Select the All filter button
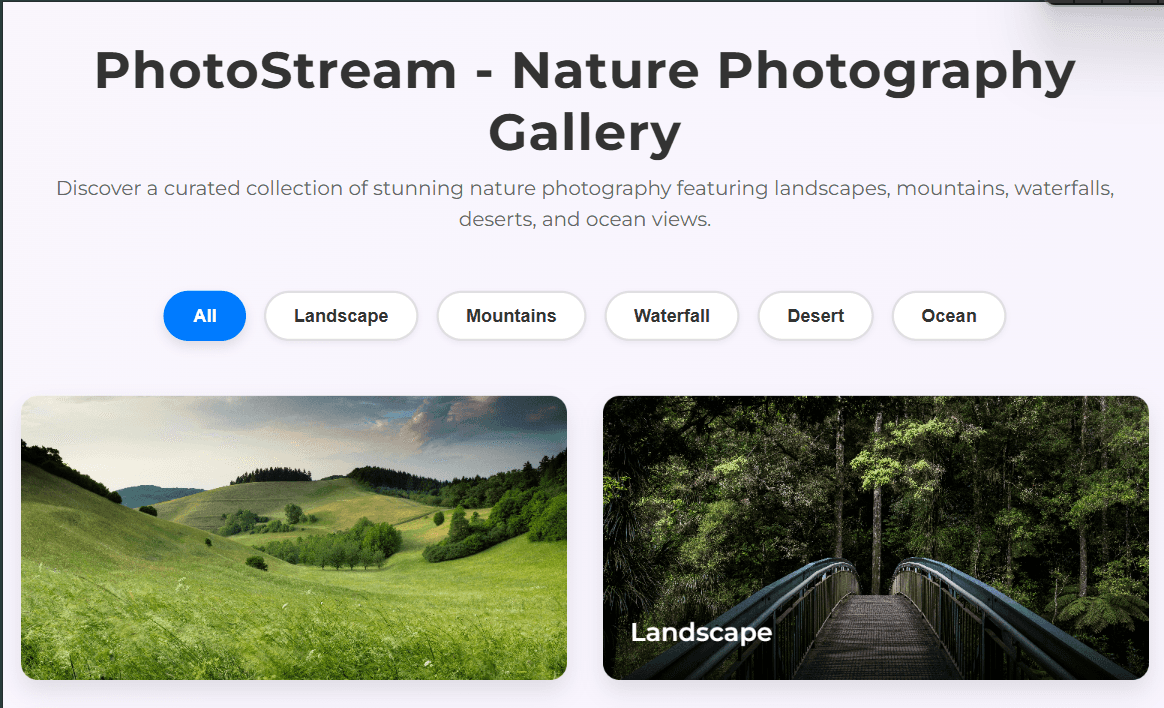The width and height of the screenshot is (1164, 708). click(x=204, y=315)
